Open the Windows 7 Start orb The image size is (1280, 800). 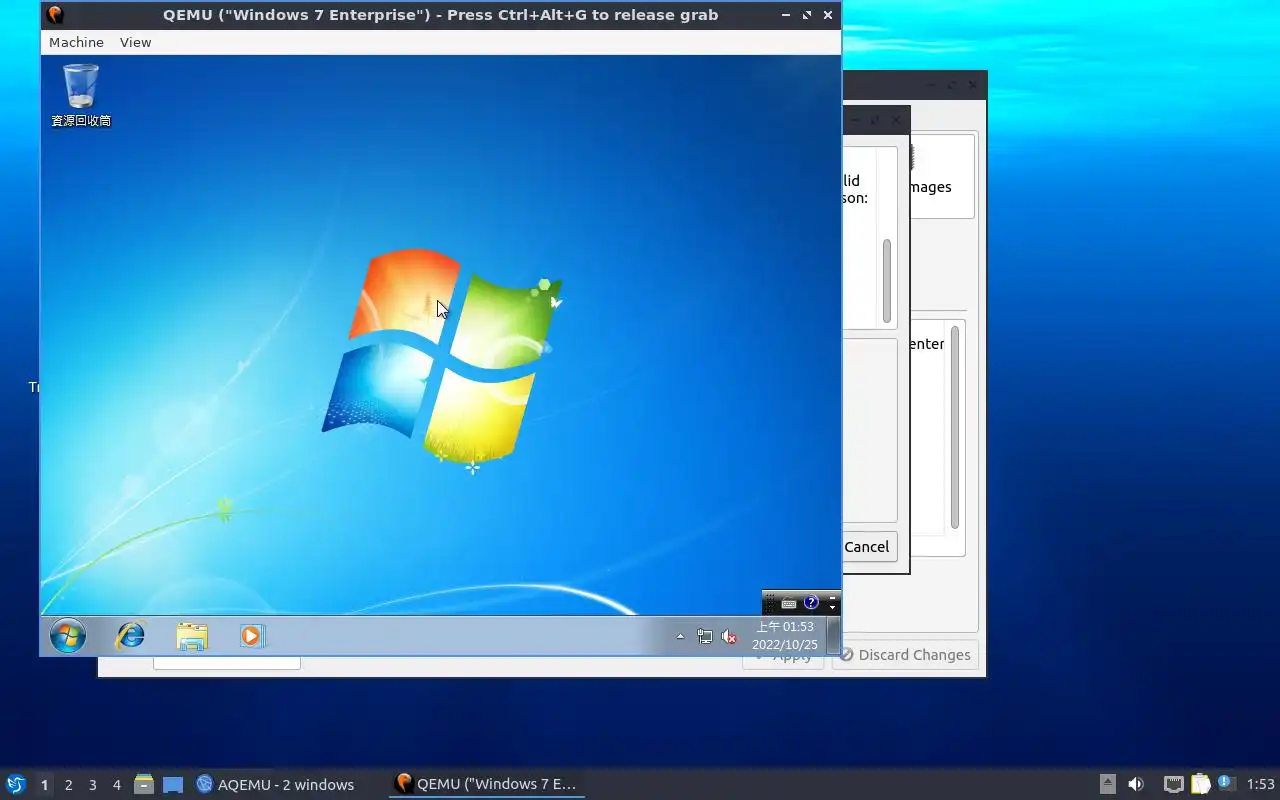(x=68, y=636)
